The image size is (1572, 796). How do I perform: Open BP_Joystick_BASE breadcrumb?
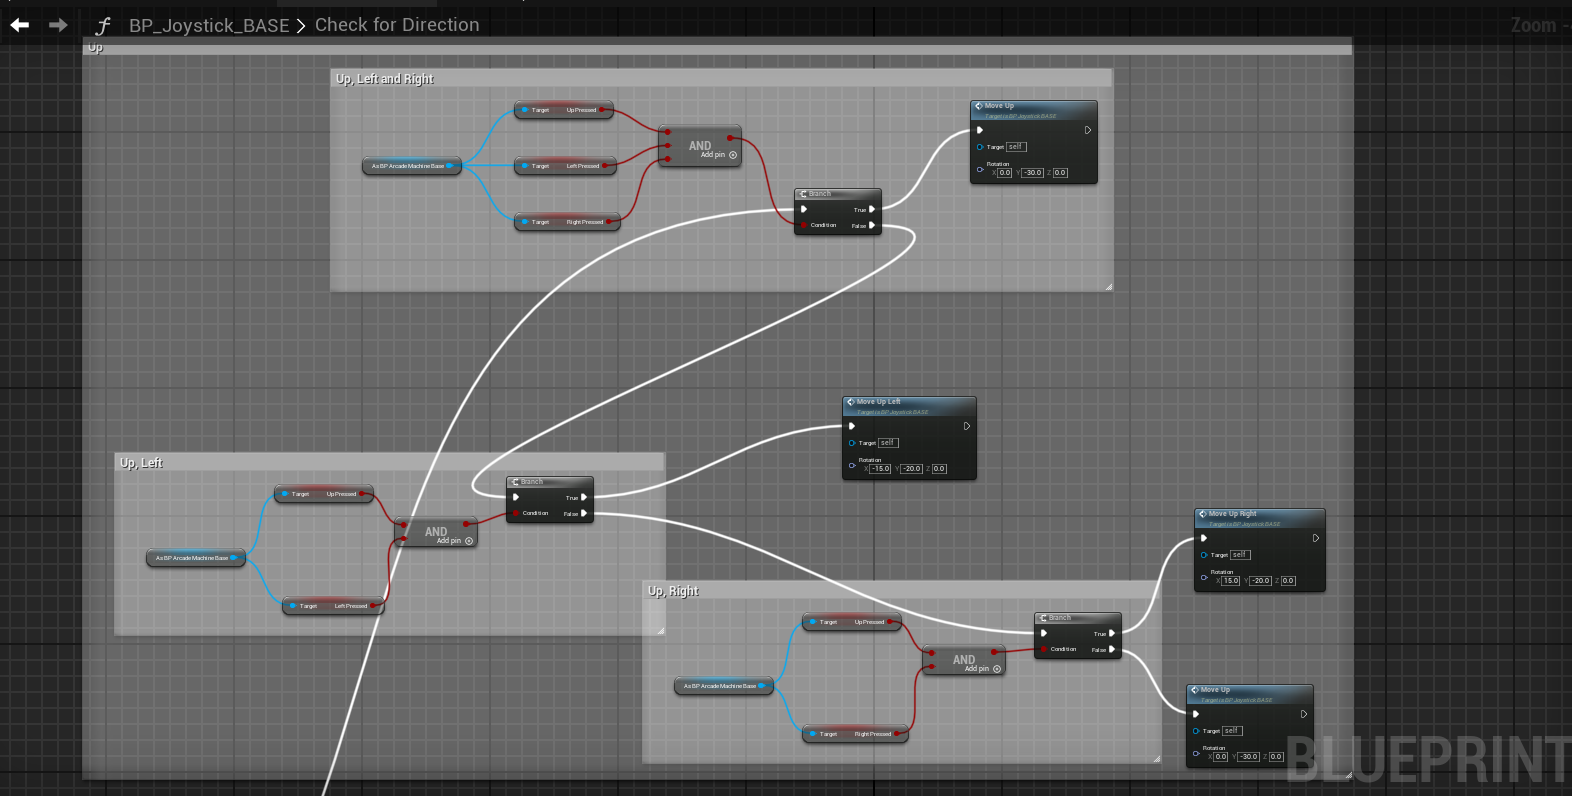pyautogui.click(x=209, y=25)
